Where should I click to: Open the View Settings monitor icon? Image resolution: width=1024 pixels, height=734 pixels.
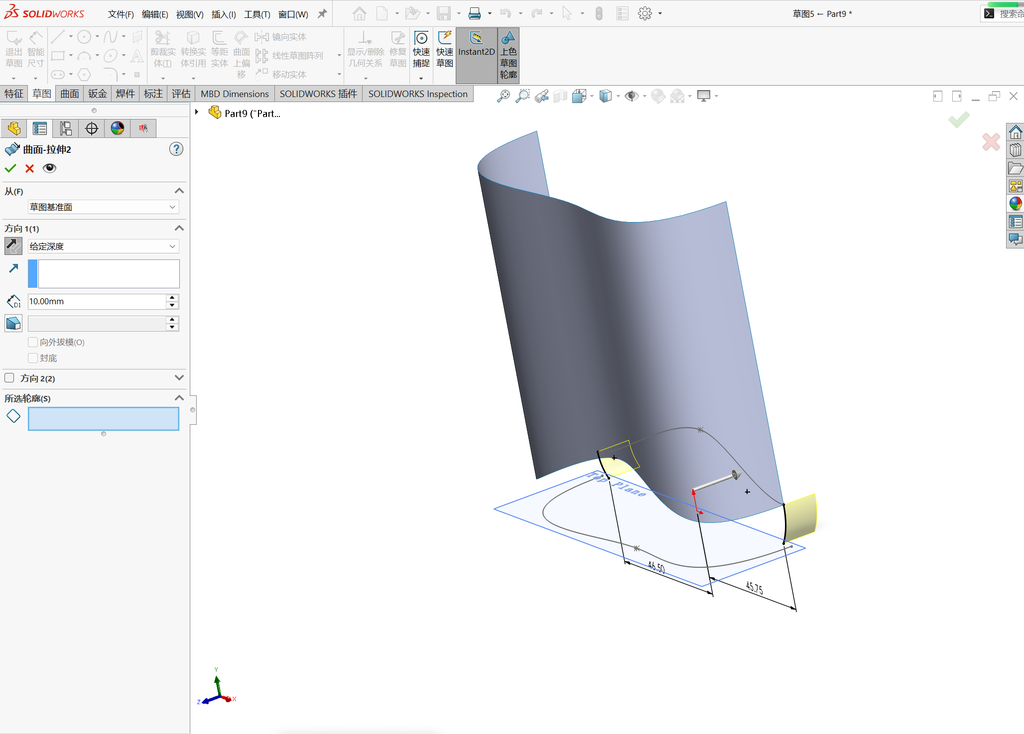click(703, 96)
